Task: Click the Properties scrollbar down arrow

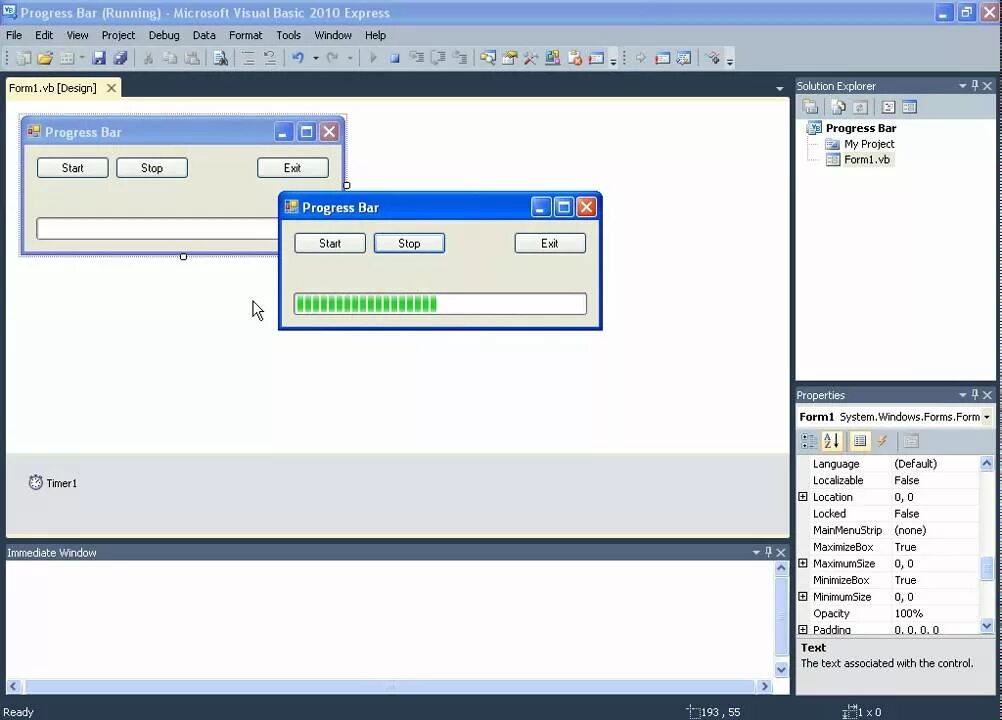Action: pos(987,626)
